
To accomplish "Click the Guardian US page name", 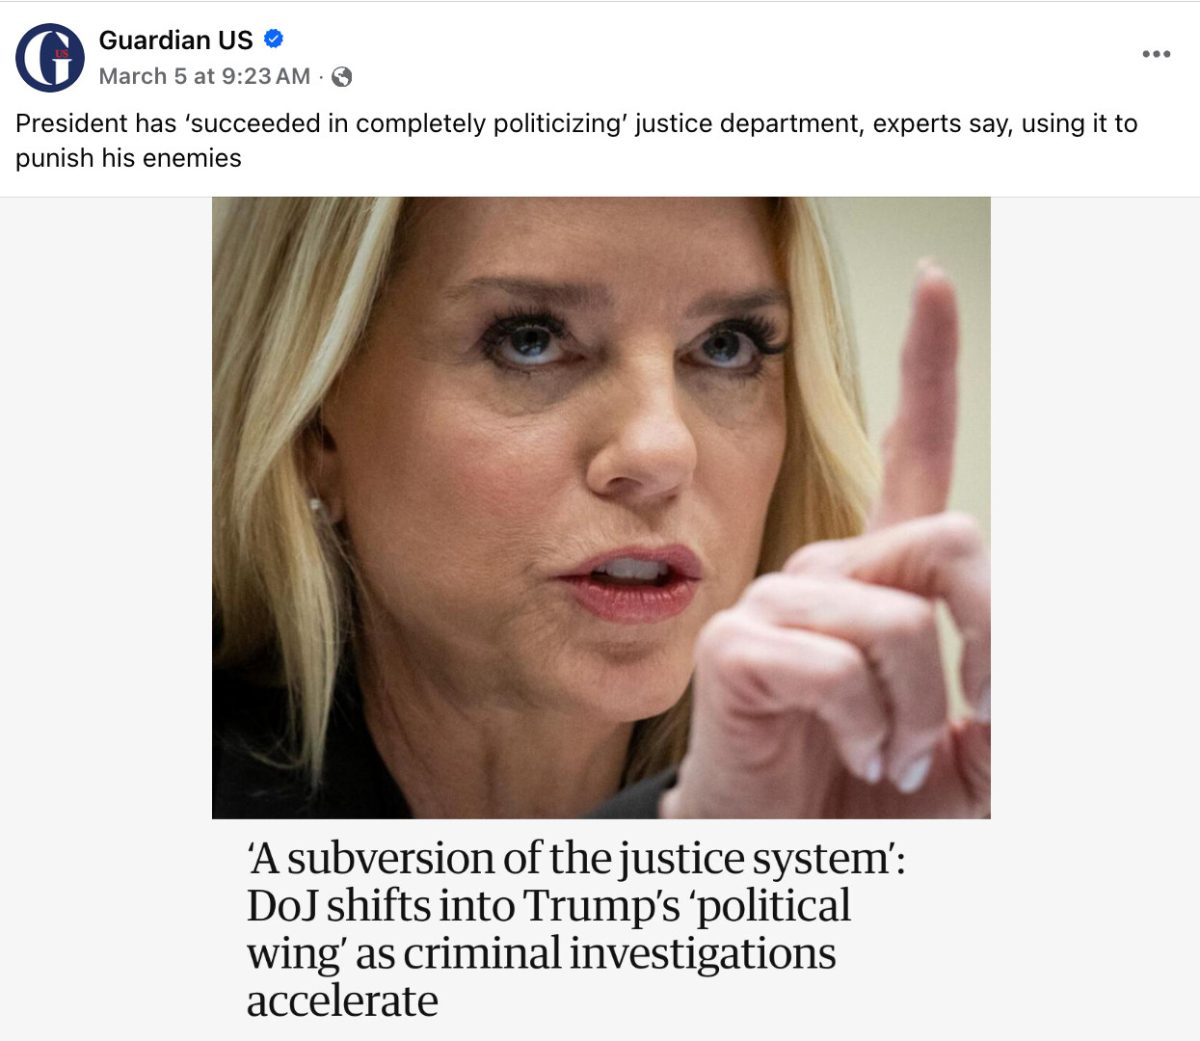I will 175,40.
